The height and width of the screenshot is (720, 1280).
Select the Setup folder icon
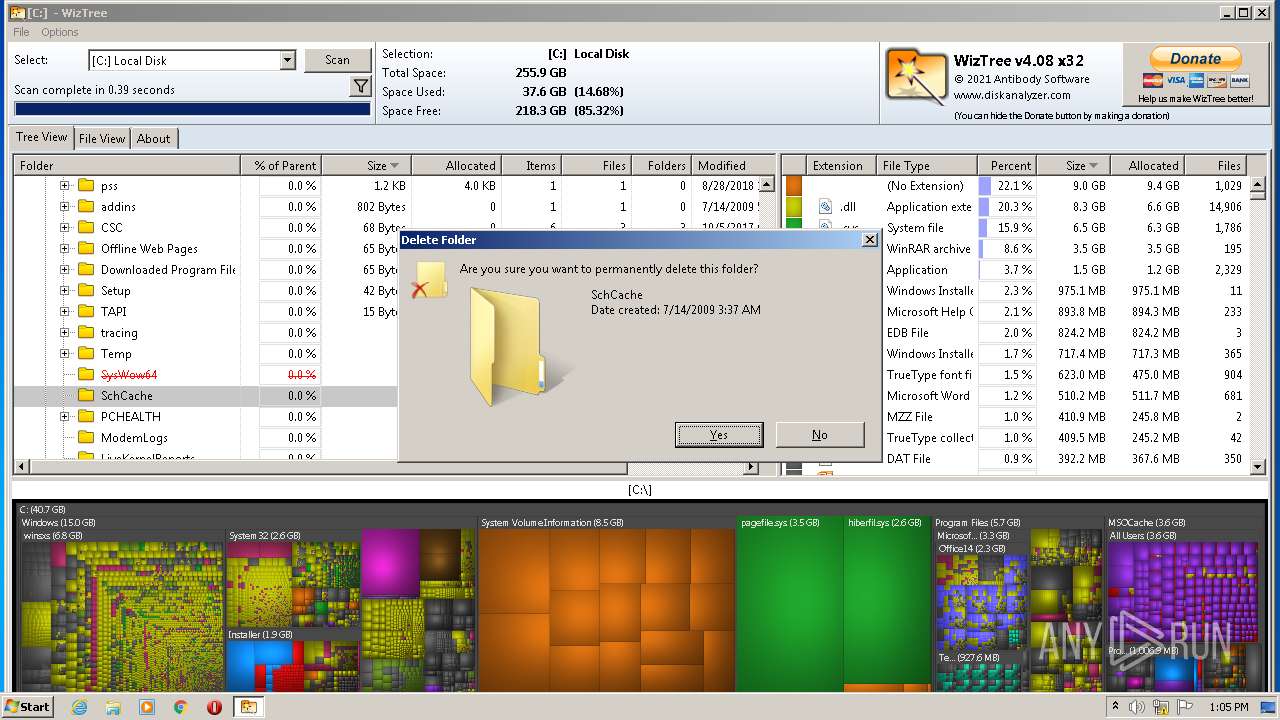pyautogui.click(x=86, y=291)
